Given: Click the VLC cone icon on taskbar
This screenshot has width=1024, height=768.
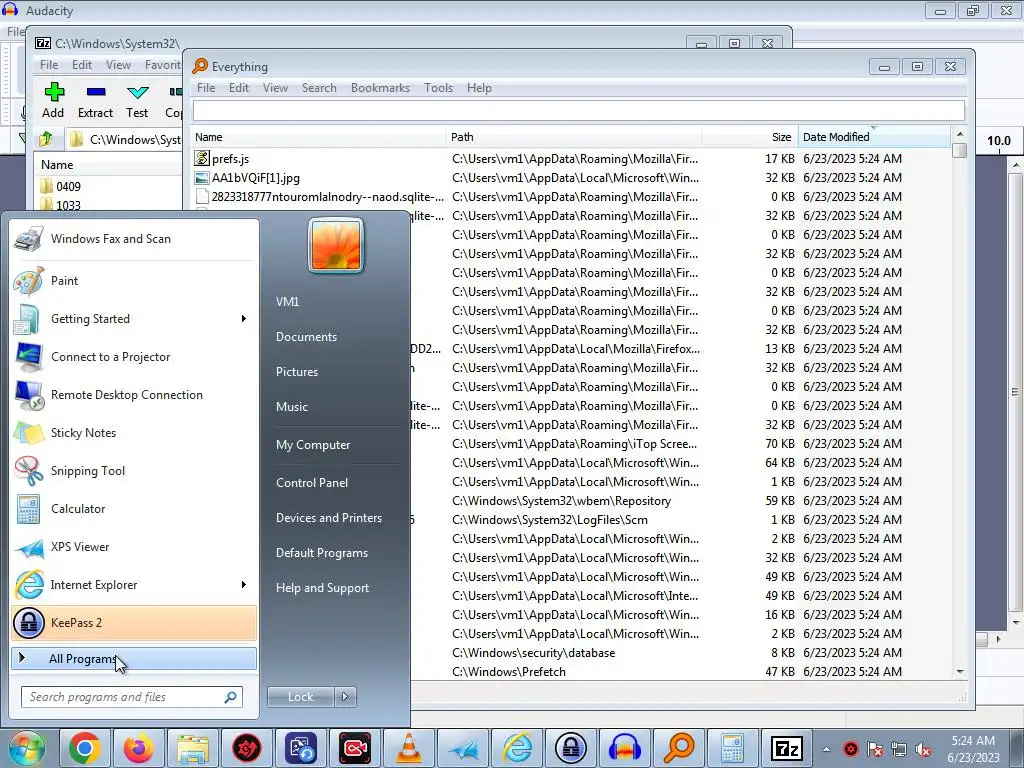Looking at the screenshot, I should [x=409, y=748].
